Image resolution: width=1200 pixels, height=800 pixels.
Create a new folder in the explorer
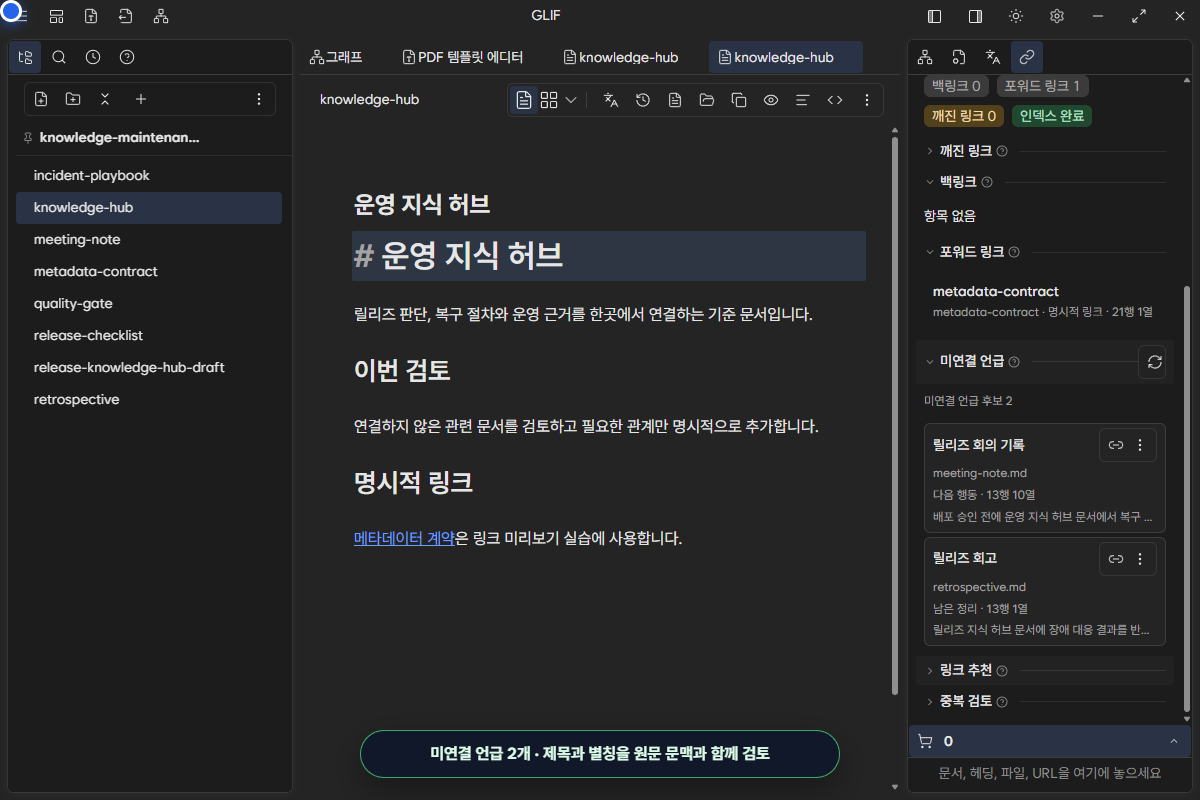(x=73, y=99)
